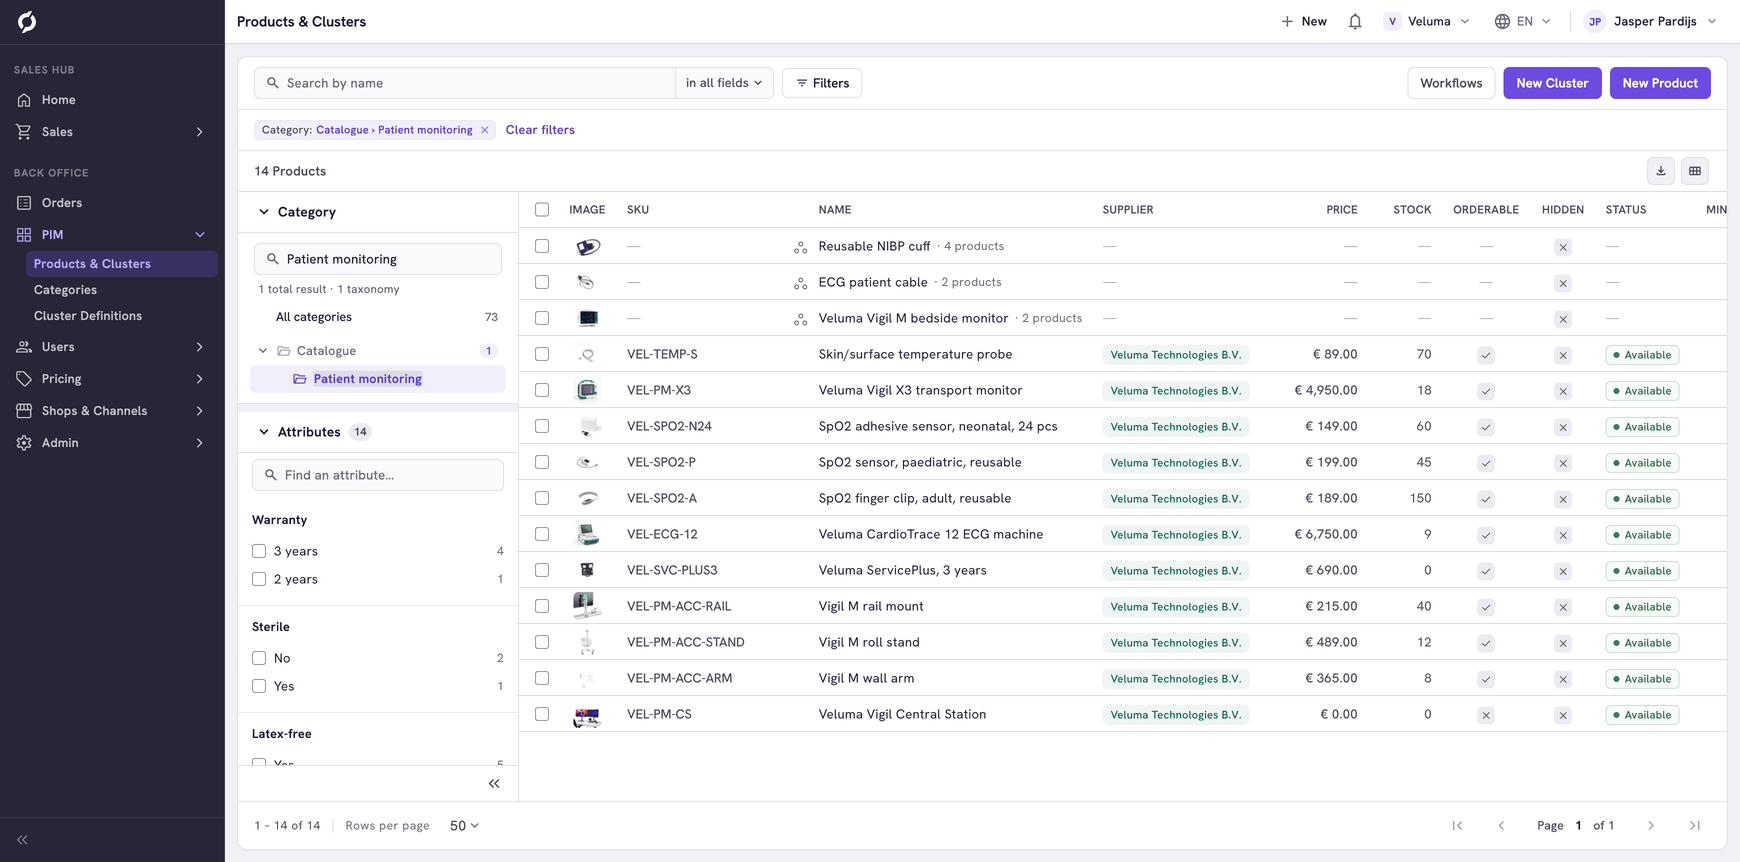1740x862 pixels.
Task: Check the VEL-SPO2-A row checkbox
Action: tap(542, 498)
